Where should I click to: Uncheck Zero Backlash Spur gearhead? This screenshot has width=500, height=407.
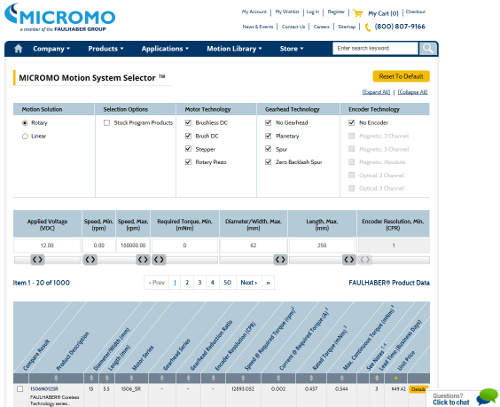pyautogui.click(x=268, y=162)
